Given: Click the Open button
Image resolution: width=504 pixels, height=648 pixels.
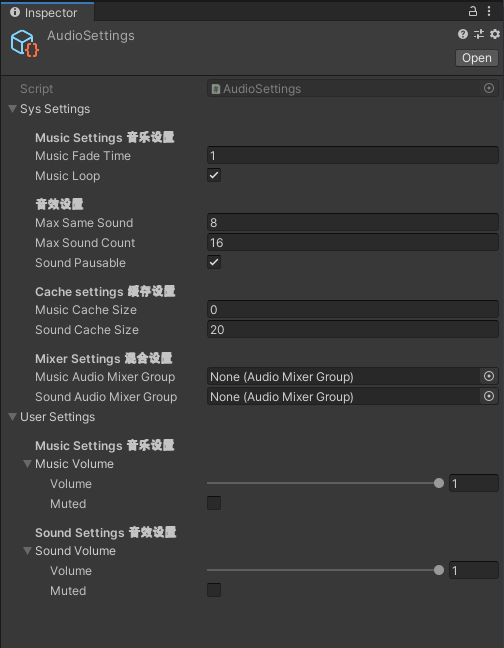Looking at the screenshot, I should tap(477, 58).
